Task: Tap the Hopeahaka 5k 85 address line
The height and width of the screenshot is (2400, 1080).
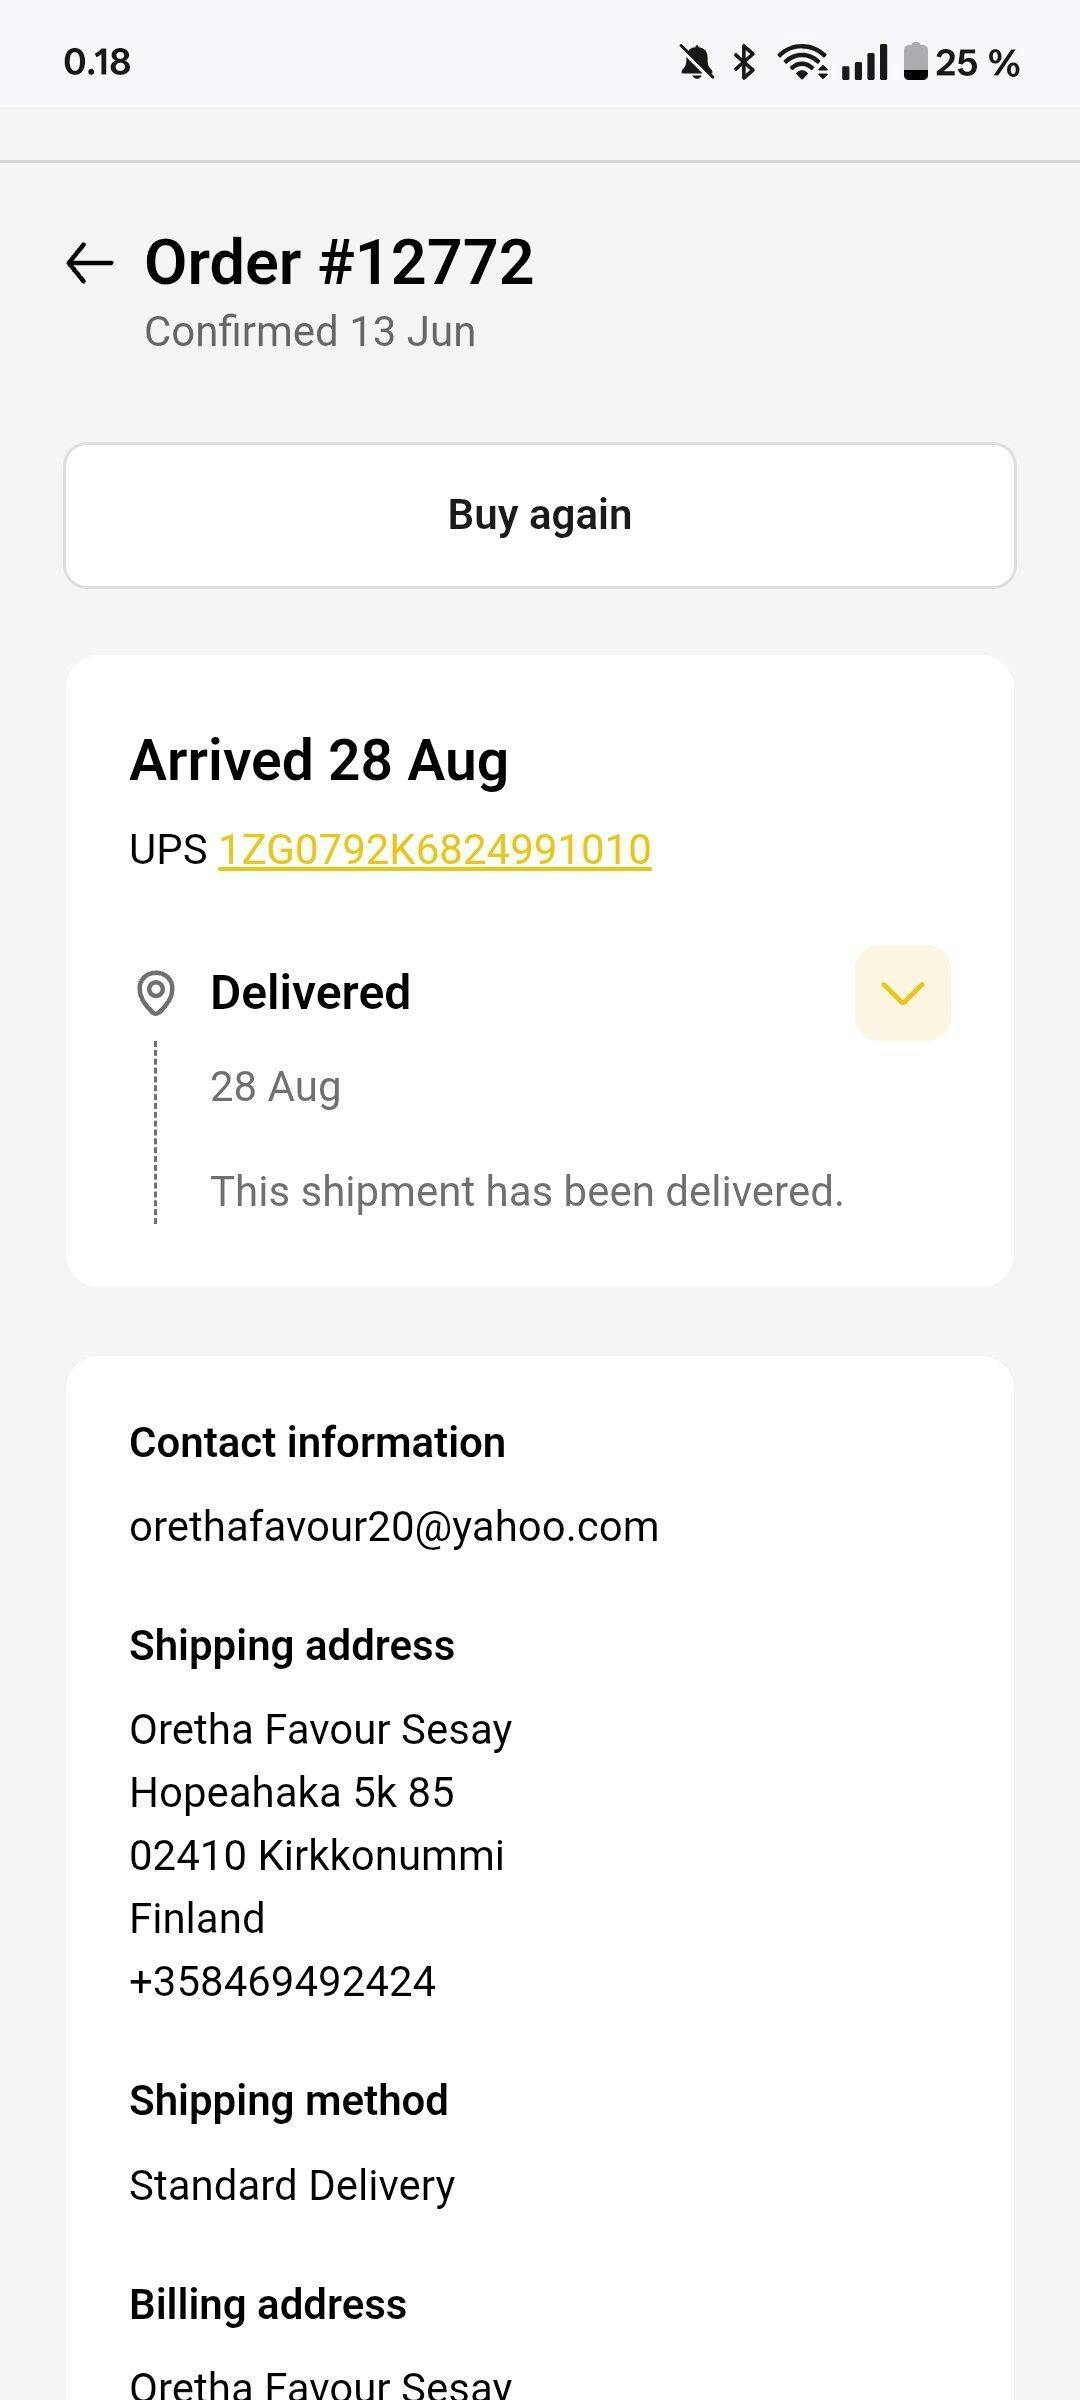Action: pos(292,1793)
